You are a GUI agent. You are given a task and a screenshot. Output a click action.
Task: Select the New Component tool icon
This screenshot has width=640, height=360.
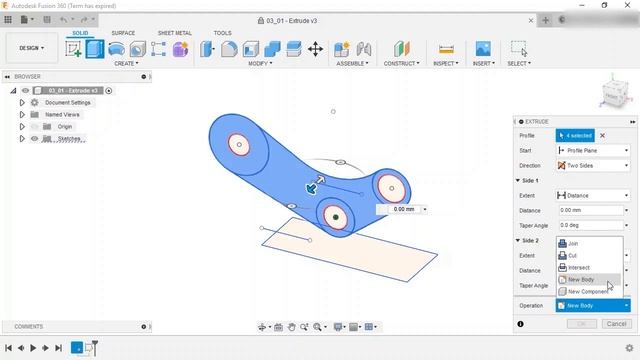[x=342, y=49]
